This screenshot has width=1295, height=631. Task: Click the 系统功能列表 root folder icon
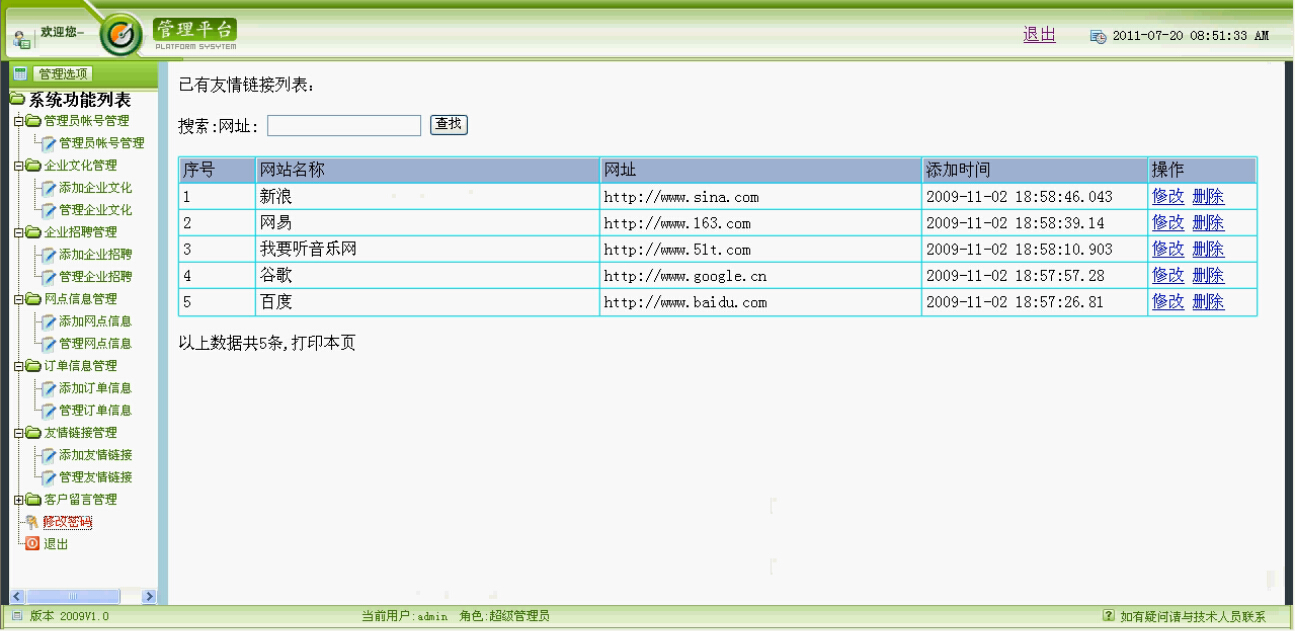(17, 100)
